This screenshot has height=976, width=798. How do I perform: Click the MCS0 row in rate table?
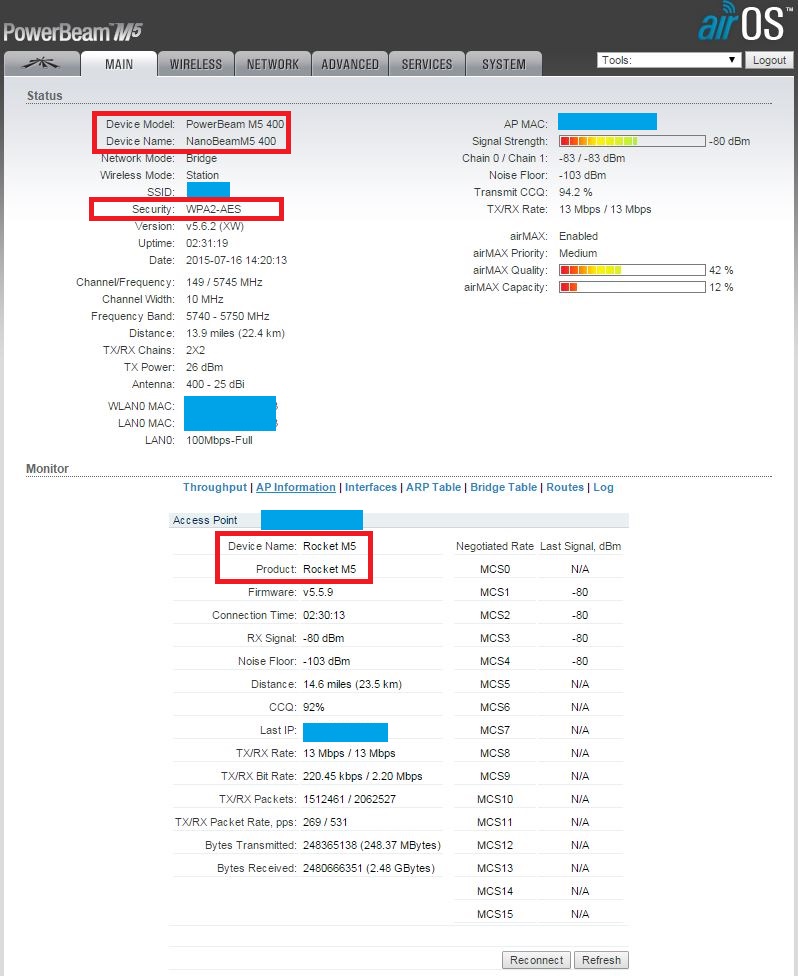point(538,569)
